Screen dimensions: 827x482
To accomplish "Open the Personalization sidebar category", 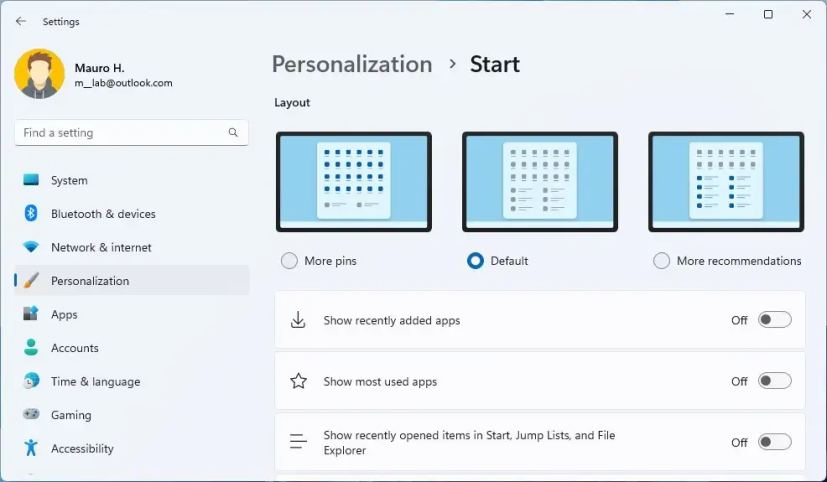I will click(x=90, y=281).
